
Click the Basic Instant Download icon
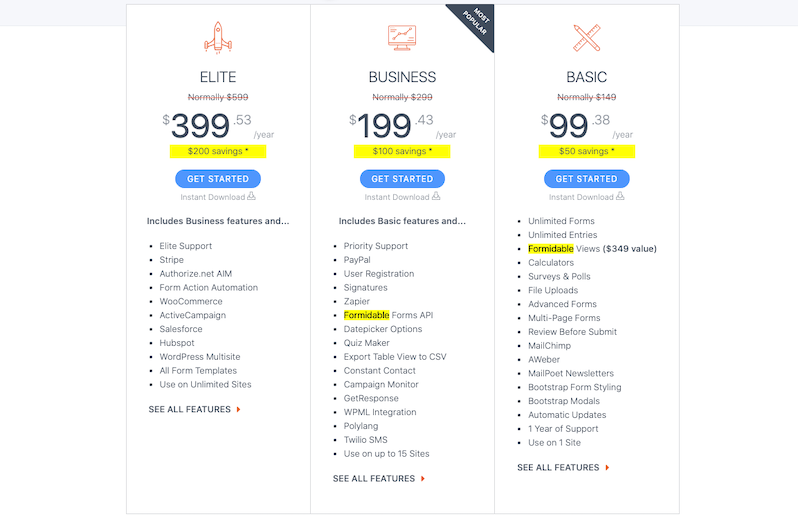pyautogui.click(x=620, y=196)
